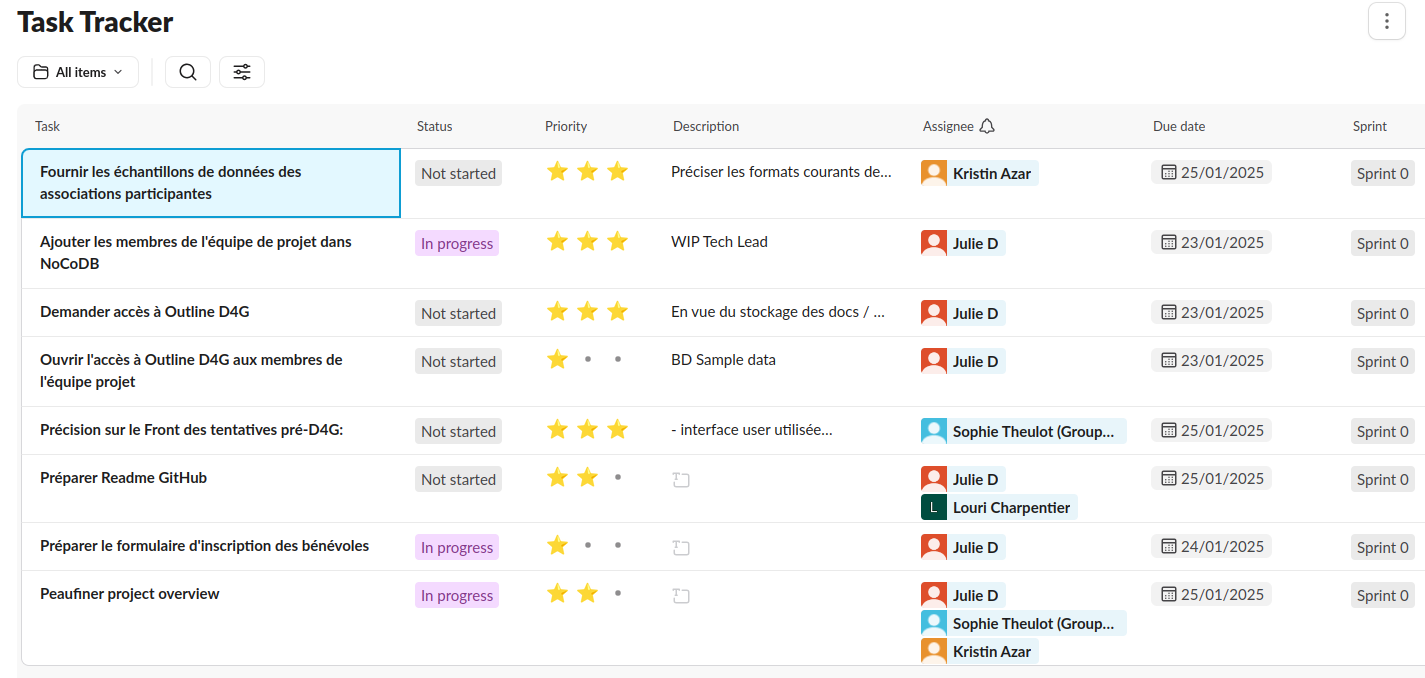Select the Status column header
Viewport: 1425px width, 678px height.
434,126
